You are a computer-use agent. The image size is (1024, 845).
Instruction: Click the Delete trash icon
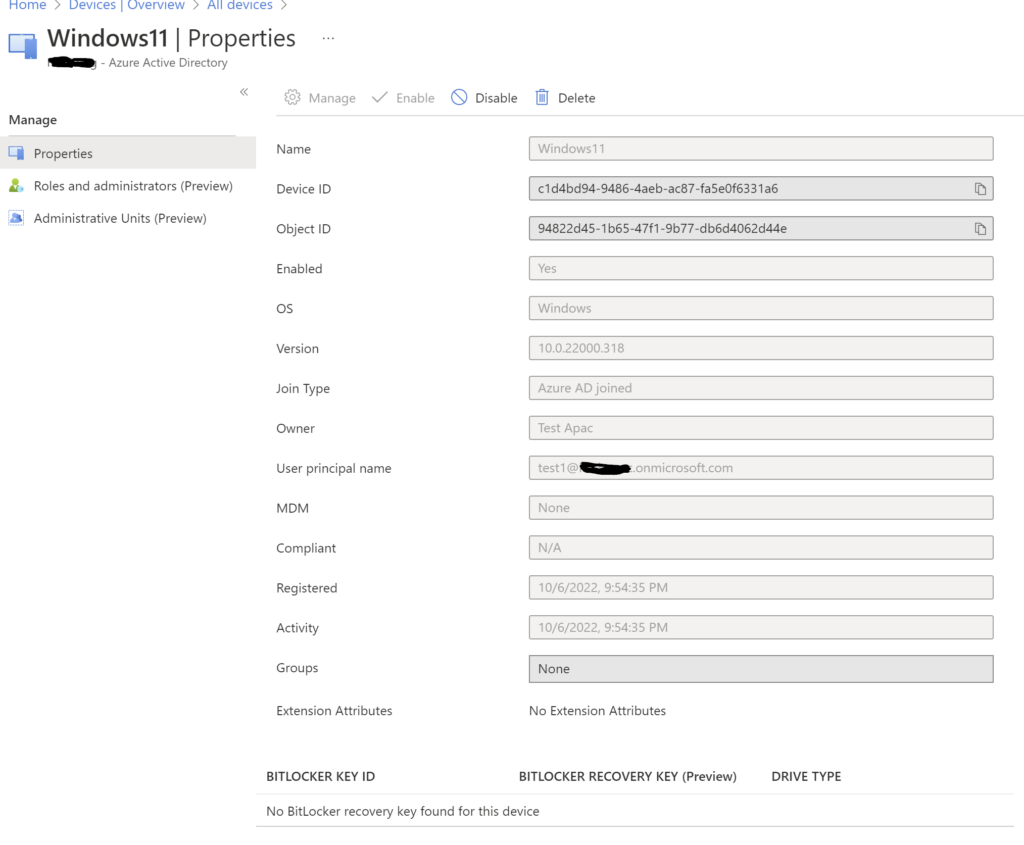pyautogui.click(x=542, y=98)
